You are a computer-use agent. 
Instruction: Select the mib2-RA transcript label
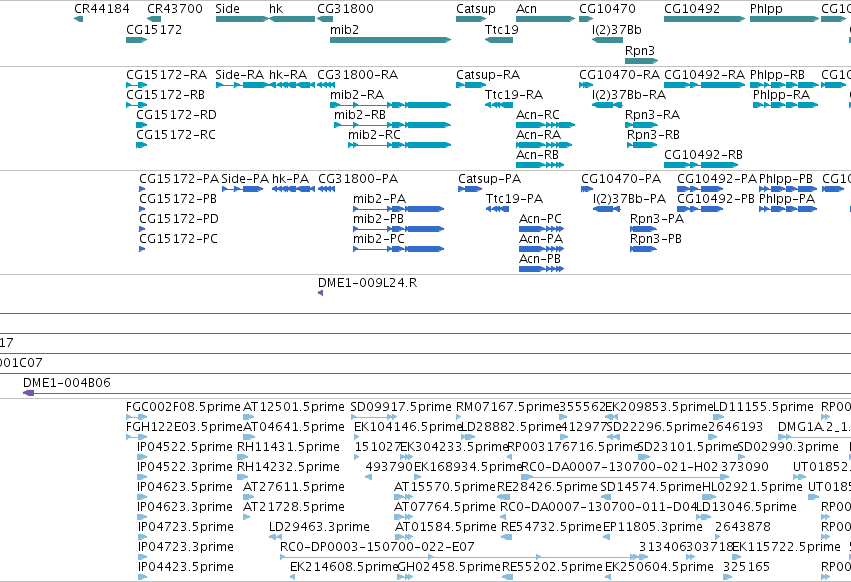[x=357, y=94]
